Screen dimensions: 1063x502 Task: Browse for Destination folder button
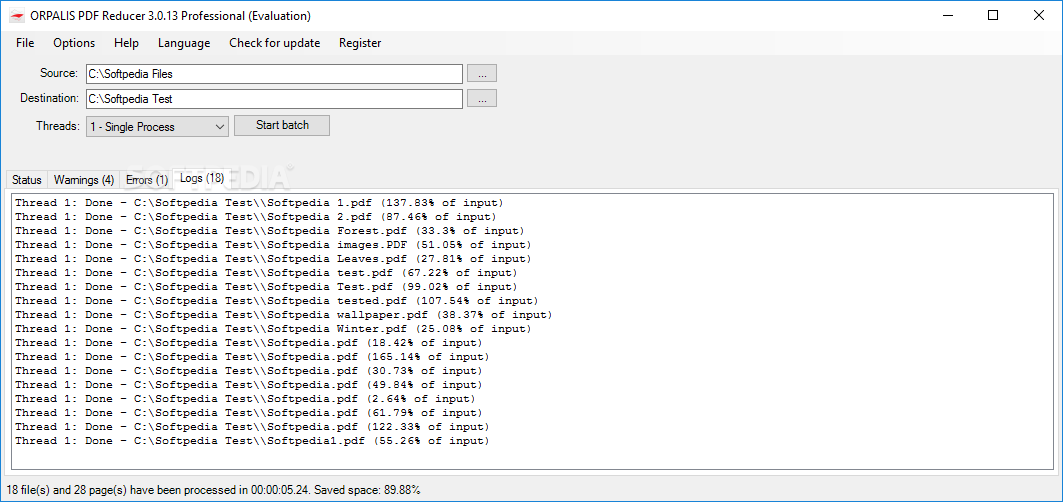(x=482, y=98)
